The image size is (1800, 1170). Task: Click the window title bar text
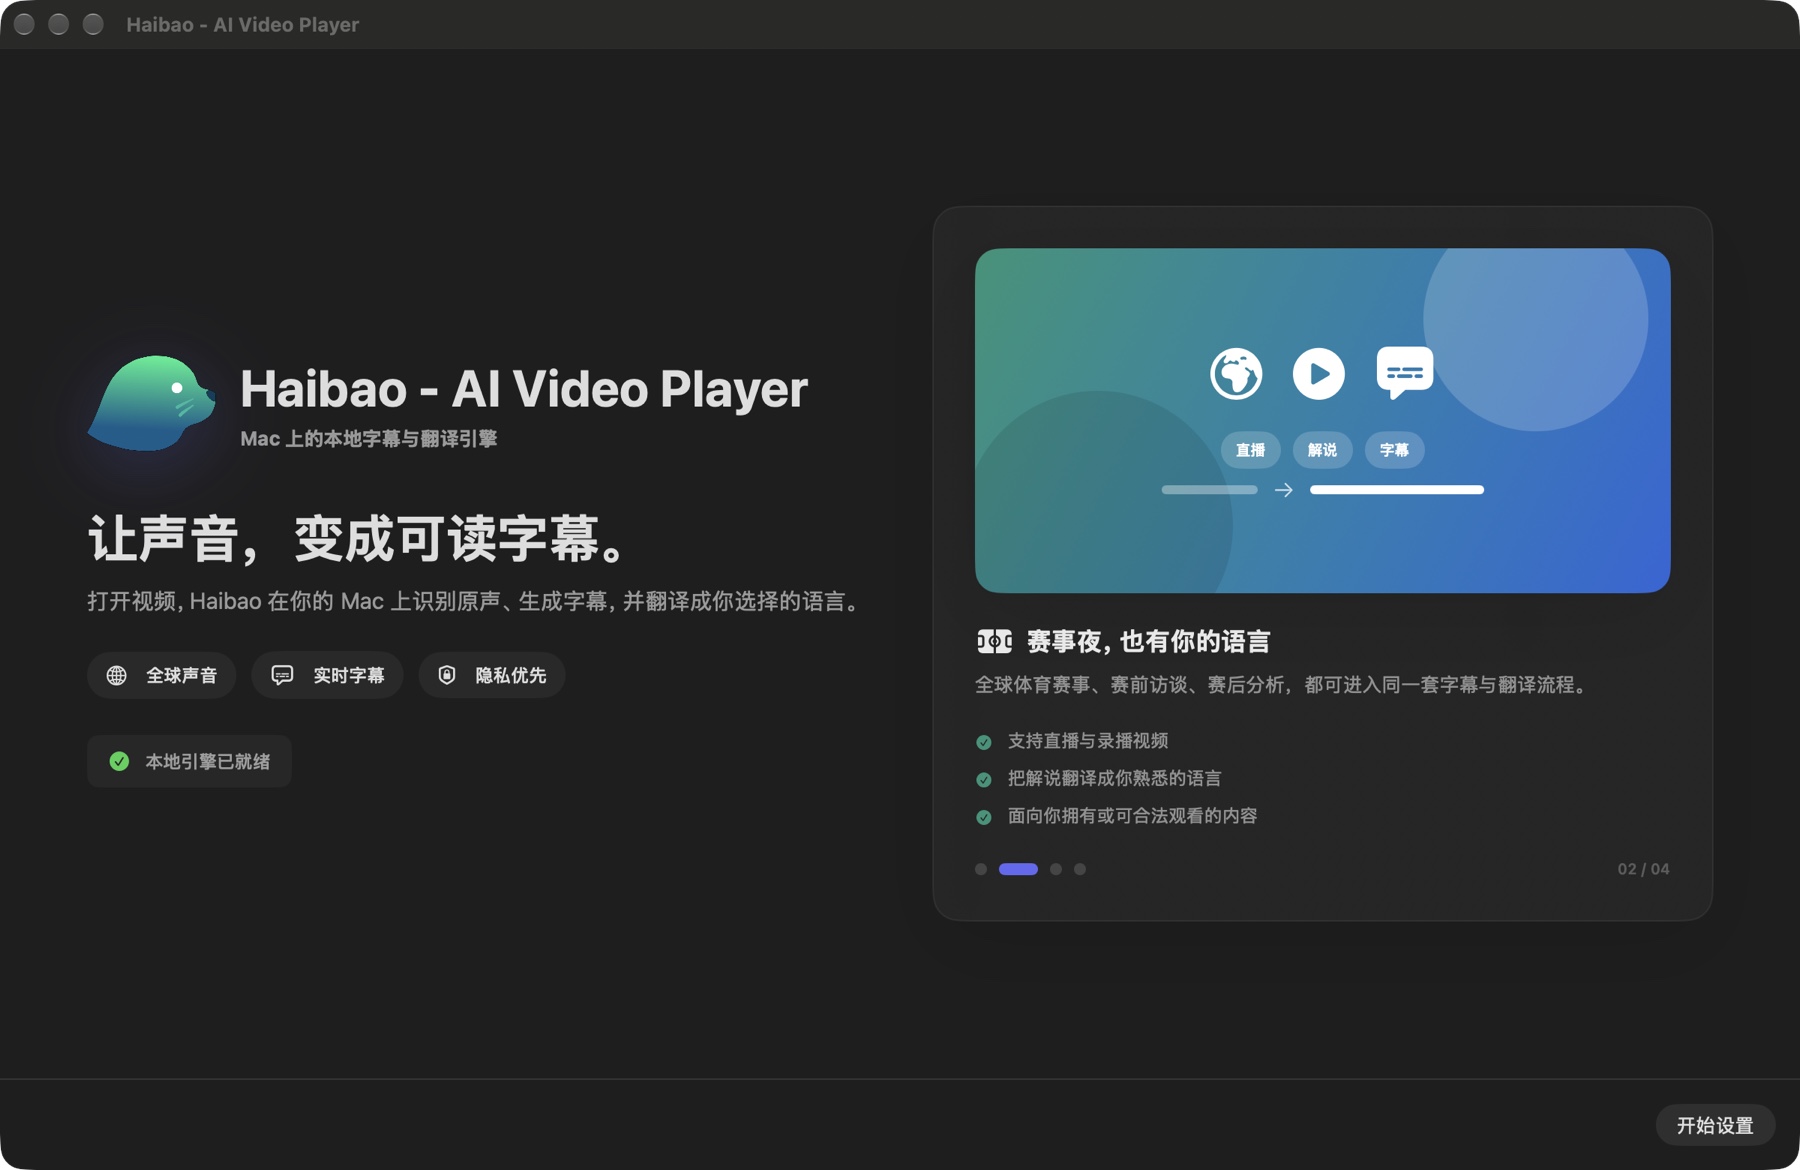(x=242, y=24)
